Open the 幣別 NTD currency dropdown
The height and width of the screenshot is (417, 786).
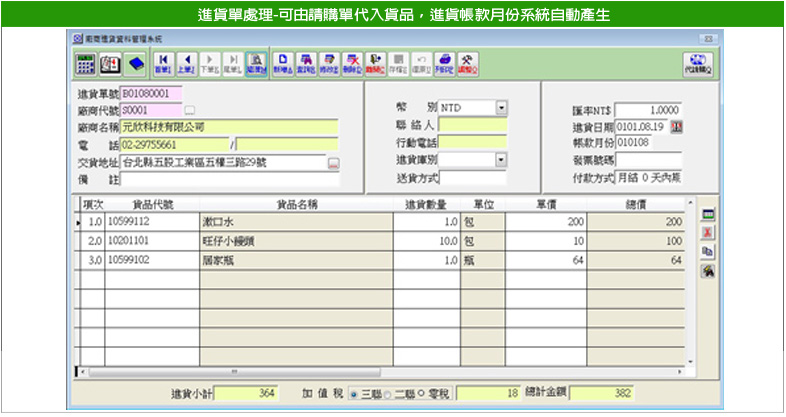tap(501, 108)
